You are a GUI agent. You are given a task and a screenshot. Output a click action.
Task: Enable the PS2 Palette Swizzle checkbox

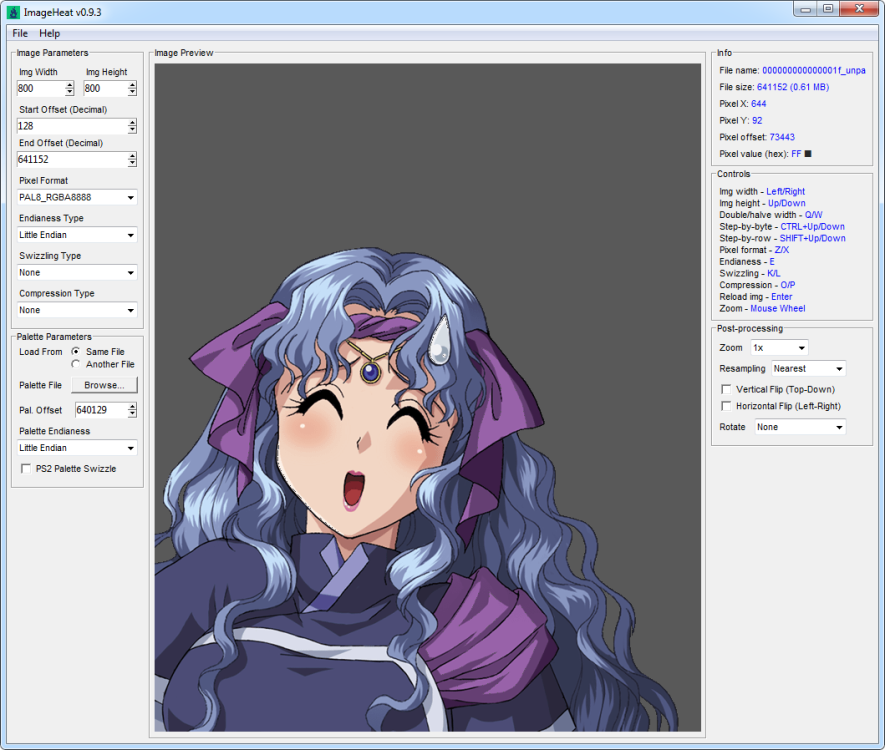click(x=26, y=469)
